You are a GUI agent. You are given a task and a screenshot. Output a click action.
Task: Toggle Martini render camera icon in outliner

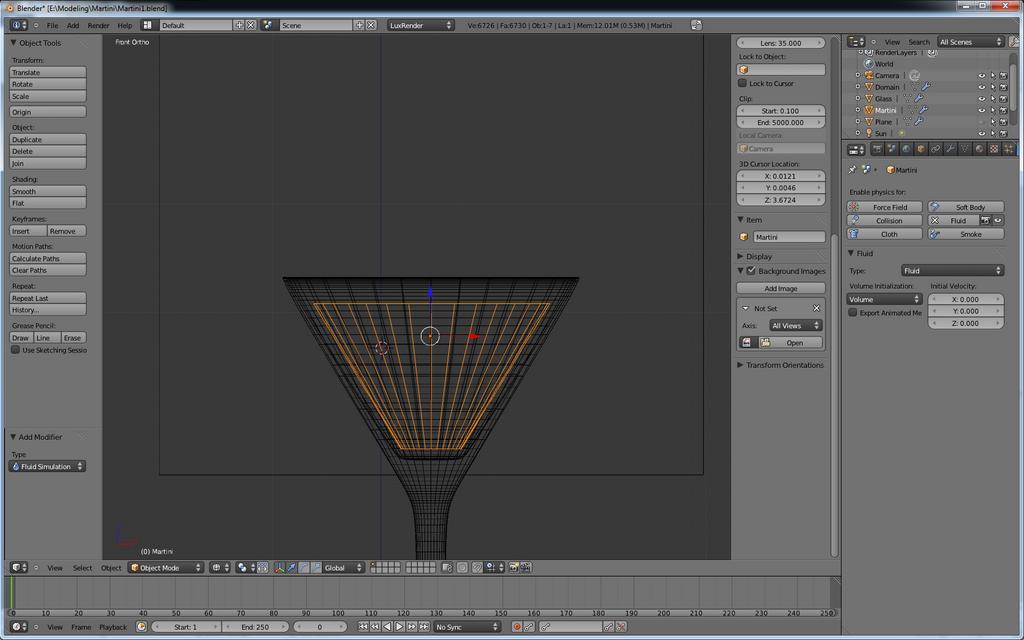coord(1004,110)
